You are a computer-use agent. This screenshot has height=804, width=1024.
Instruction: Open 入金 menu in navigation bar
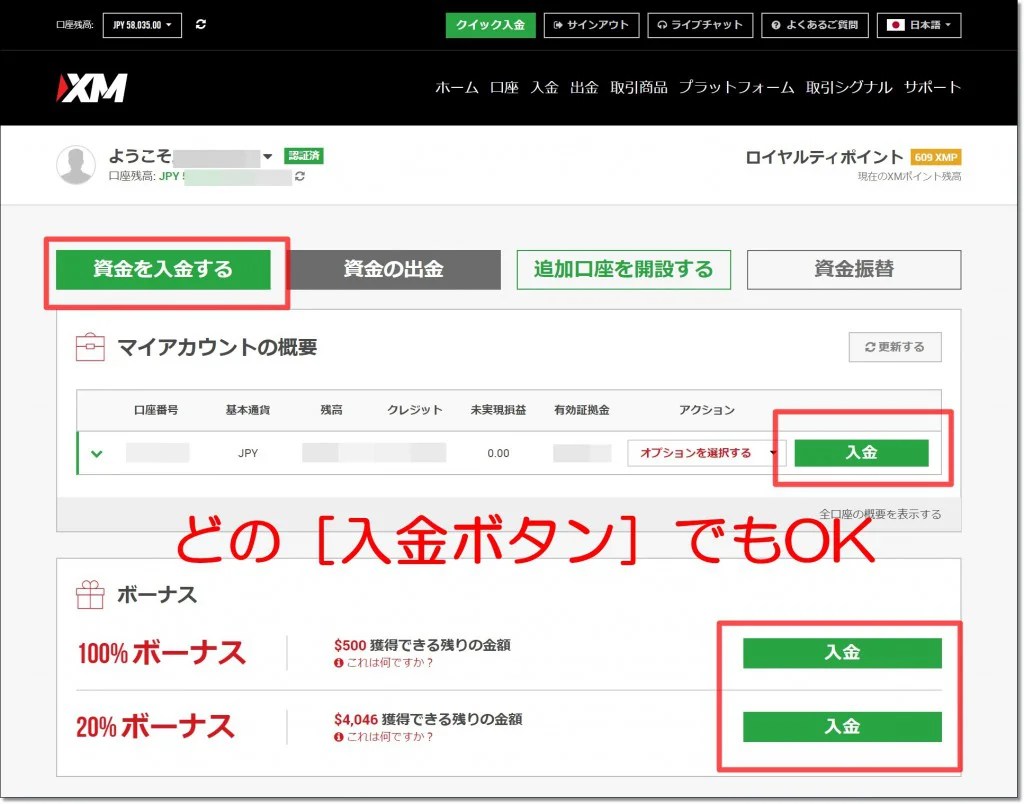pyautogui.click(x=544, y=88)
